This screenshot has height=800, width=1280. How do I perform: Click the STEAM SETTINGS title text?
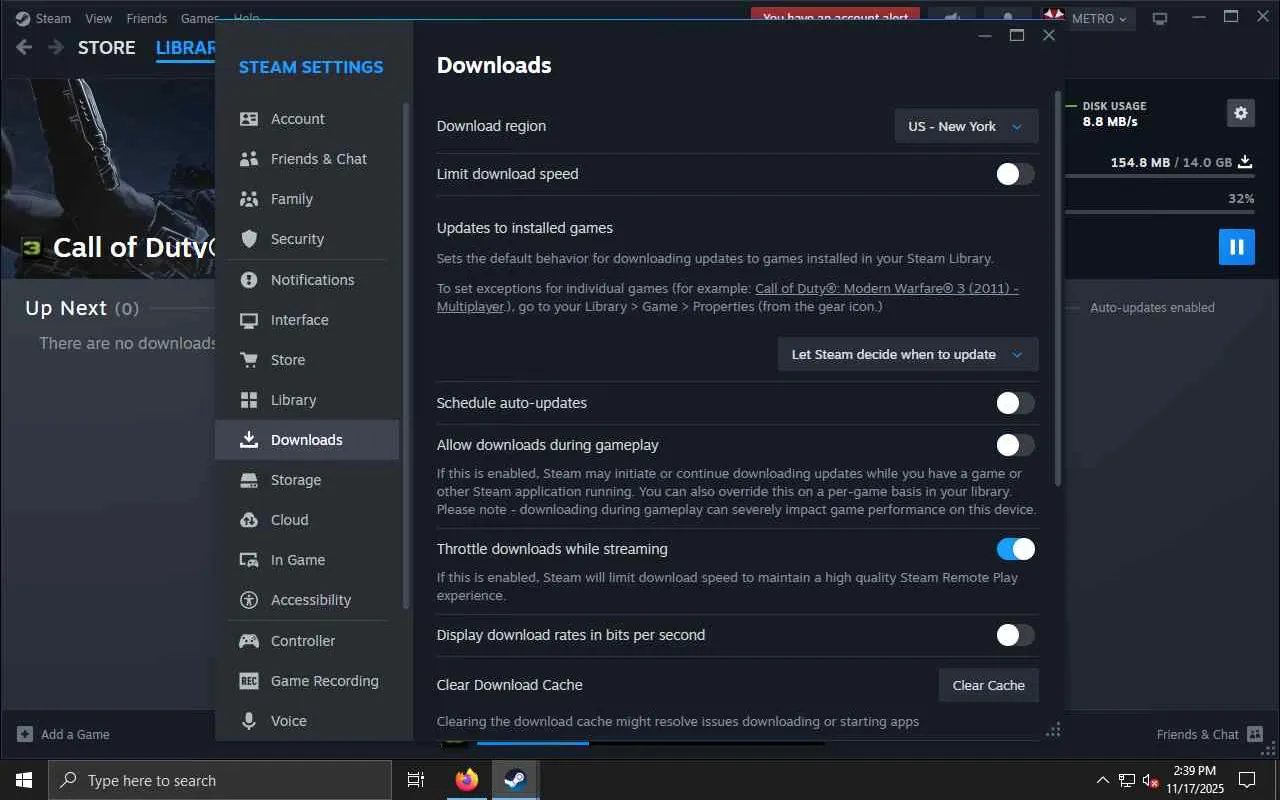[x=311, y=67]
